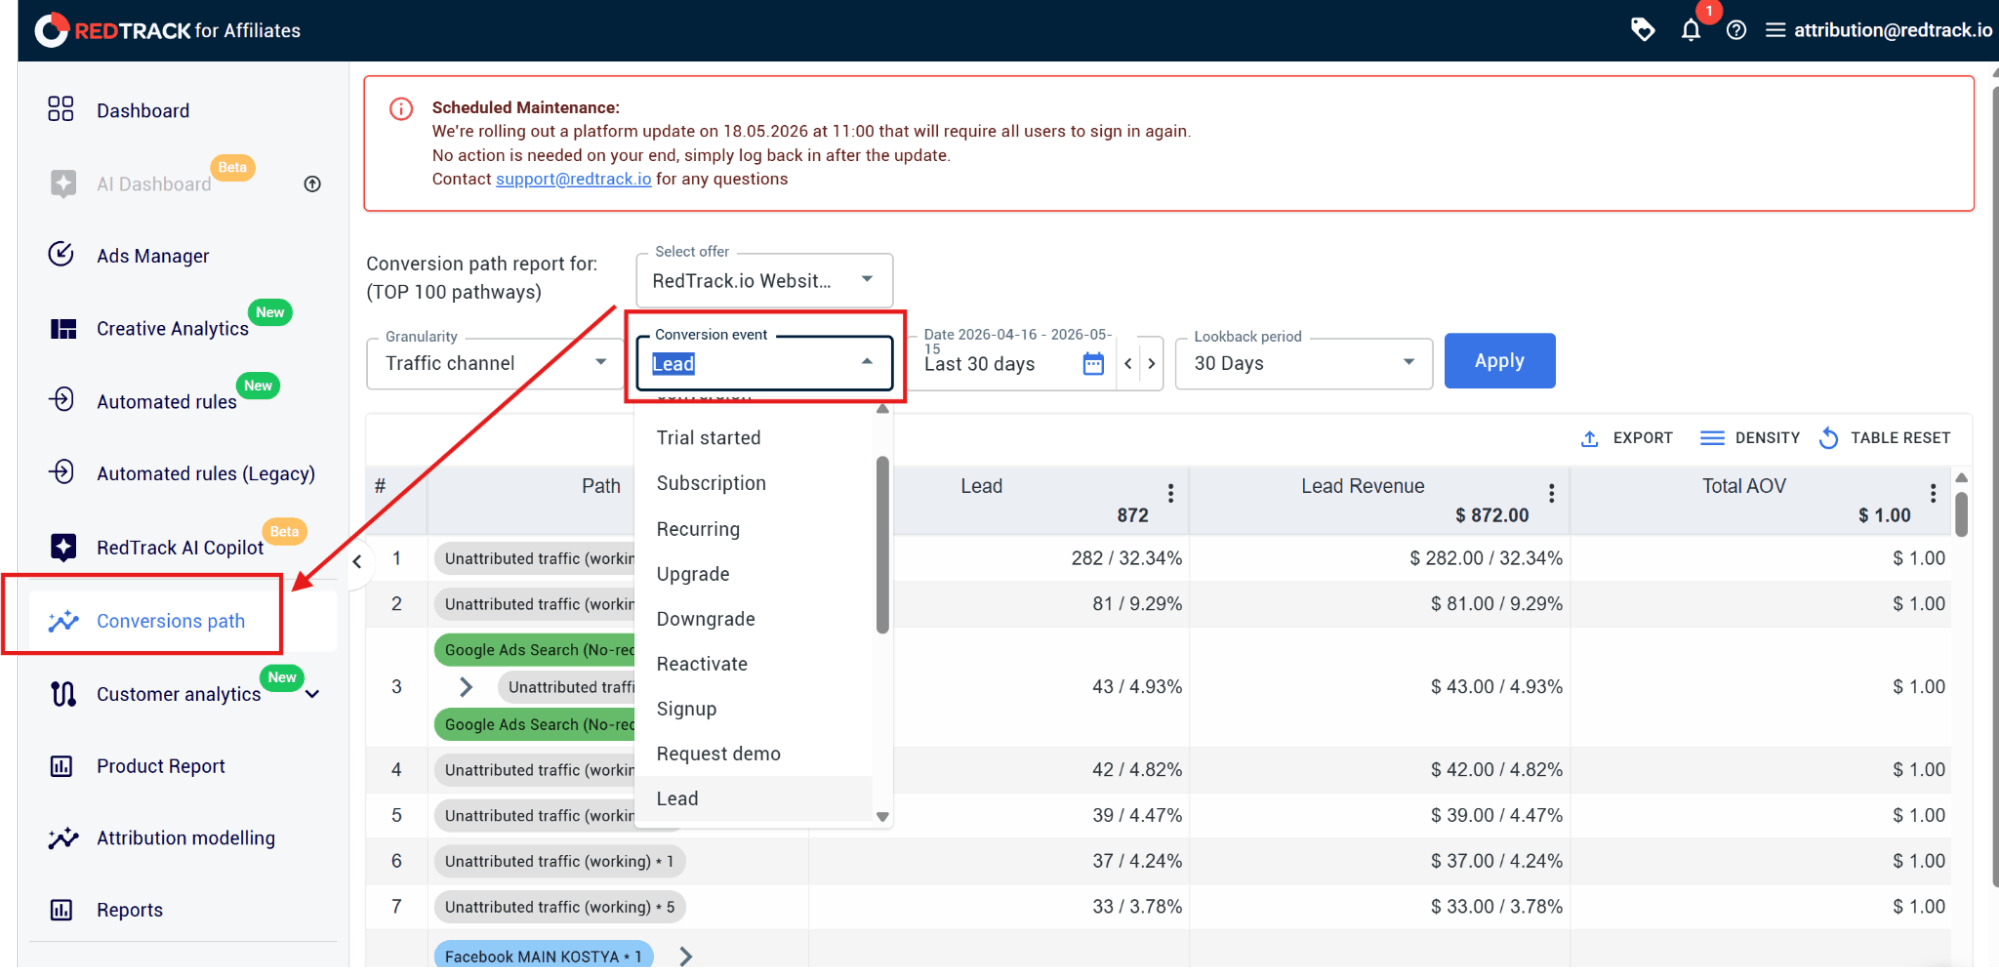
Task: Open support@redtrack.io email link
Action: [x=573, y=179]
